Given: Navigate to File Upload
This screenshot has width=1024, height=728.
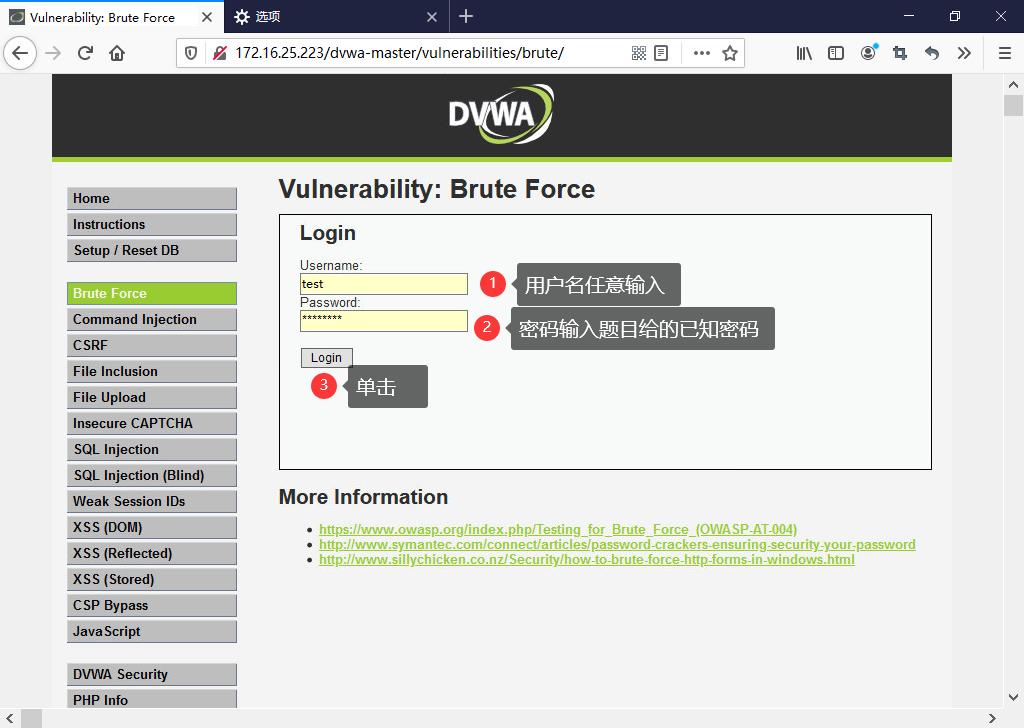Looking at the screenshot, I should (152, 398).
